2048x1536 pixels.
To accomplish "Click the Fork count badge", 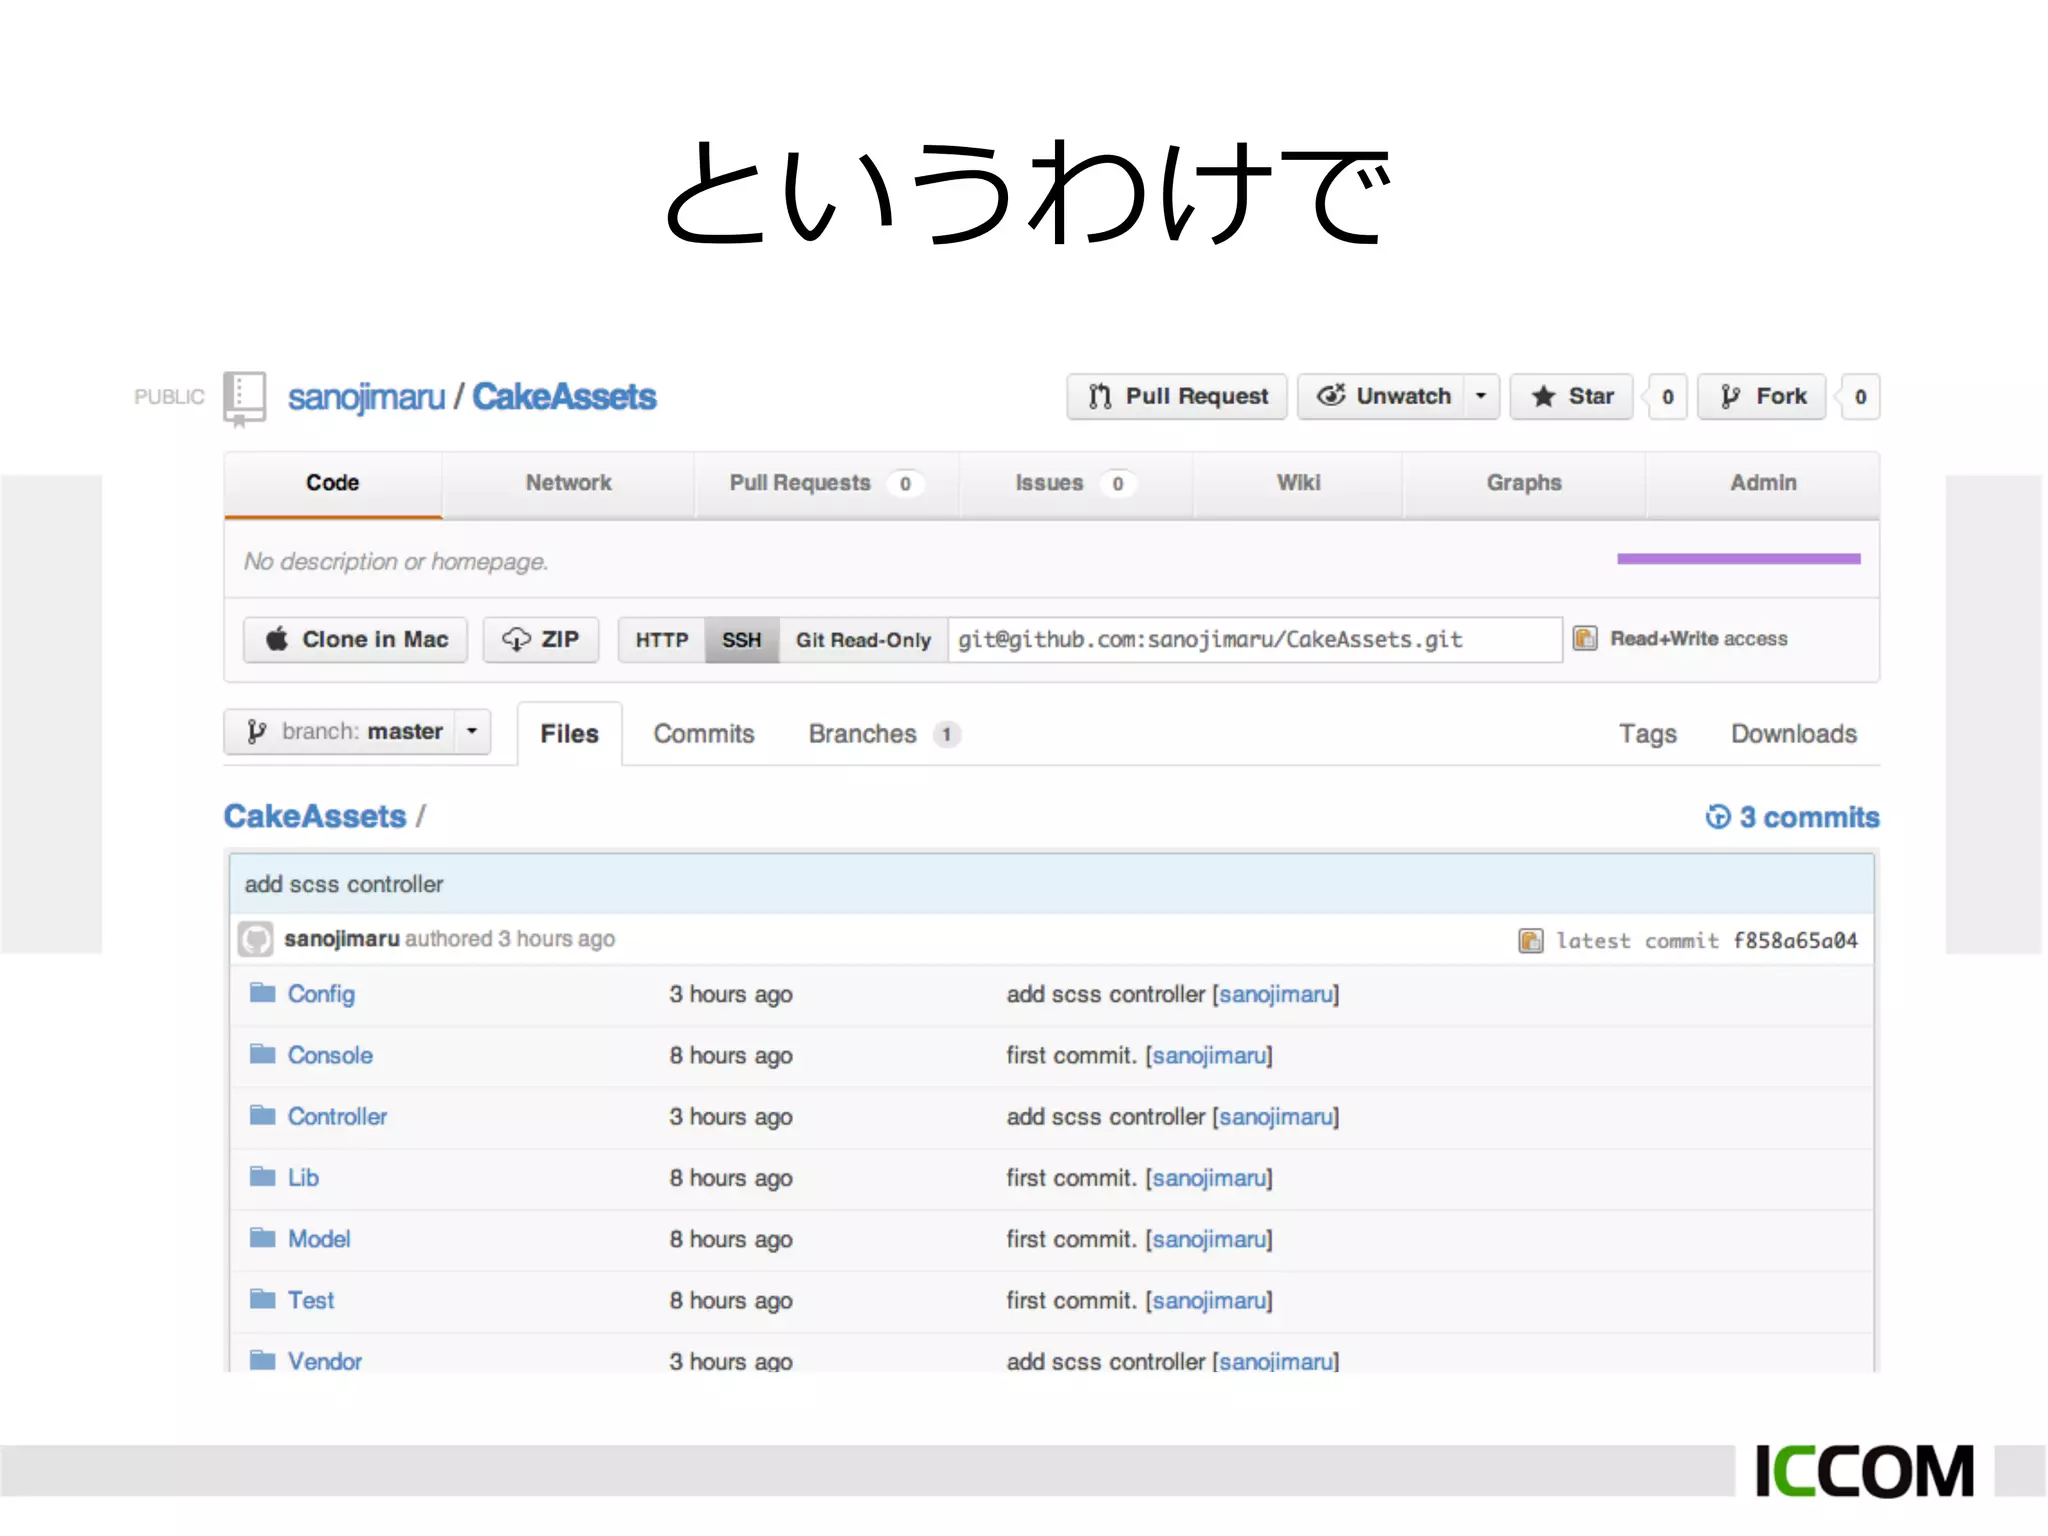I will pyautogui.click(x=1860, y=397).
